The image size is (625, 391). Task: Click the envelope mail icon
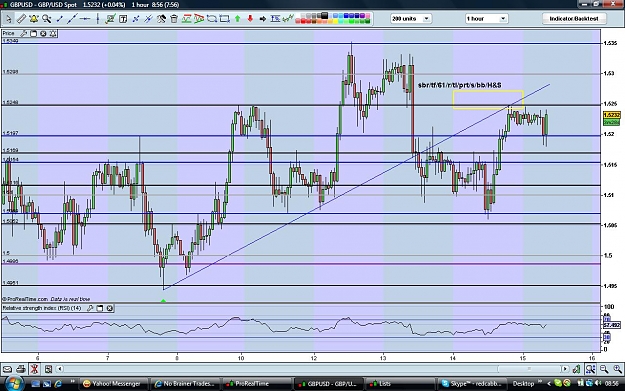pos(7,369)
